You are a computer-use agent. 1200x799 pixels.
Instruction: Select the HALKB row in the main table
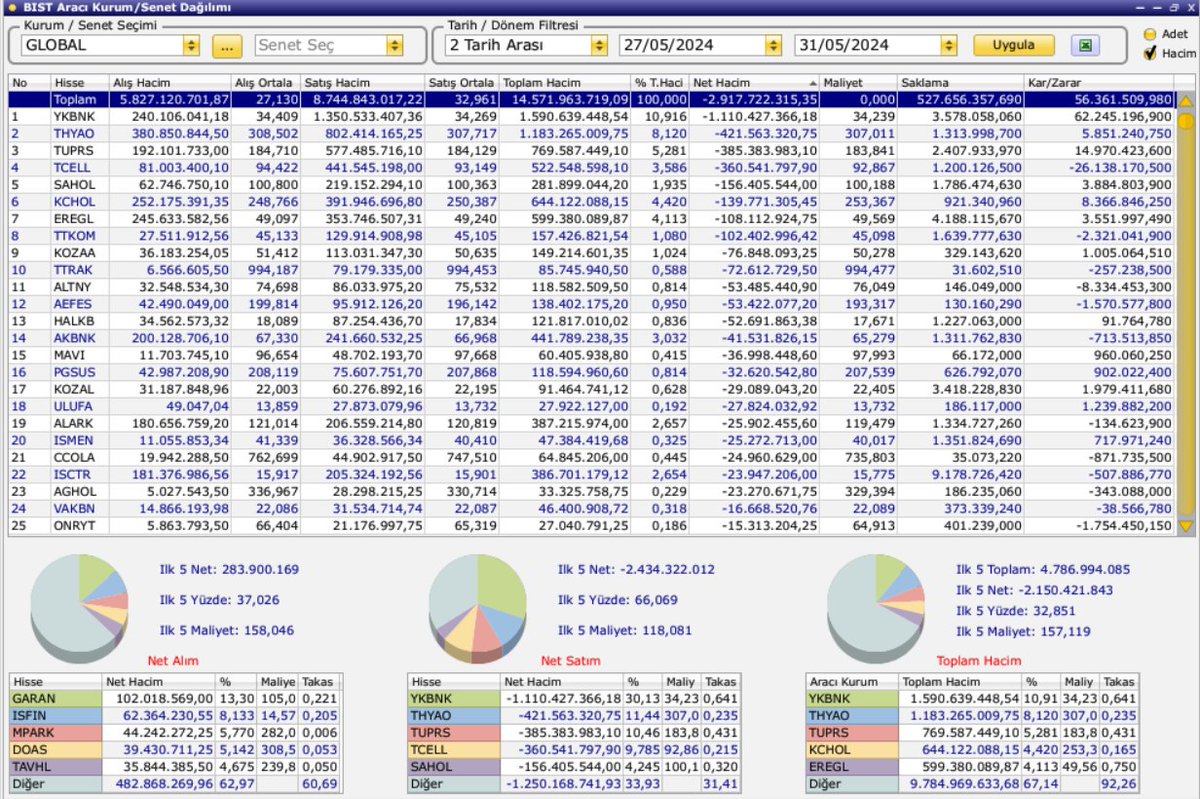click(591, 321)
